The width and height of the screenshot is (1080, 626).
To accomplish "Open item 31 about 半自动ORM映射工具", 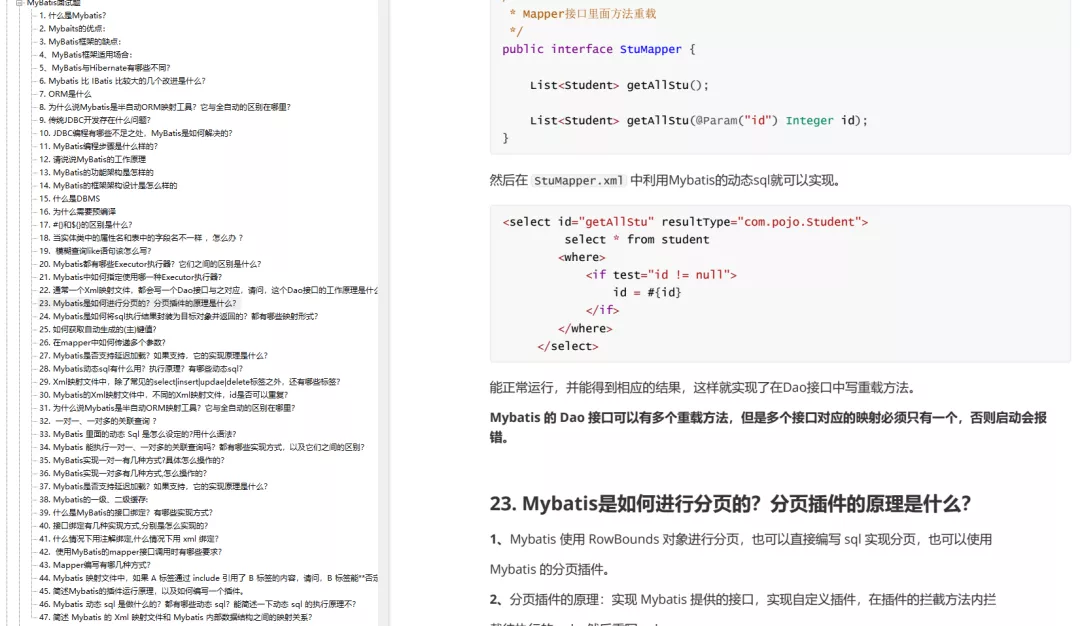I will [x=167, y=408].
